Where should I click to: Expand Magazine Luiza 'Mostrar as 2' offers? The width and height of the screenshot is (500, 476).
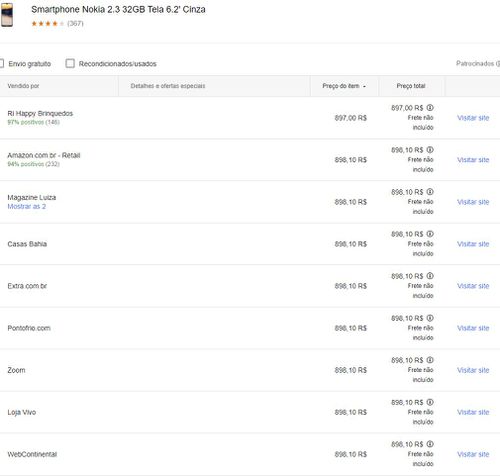click(x=27, y=206)
